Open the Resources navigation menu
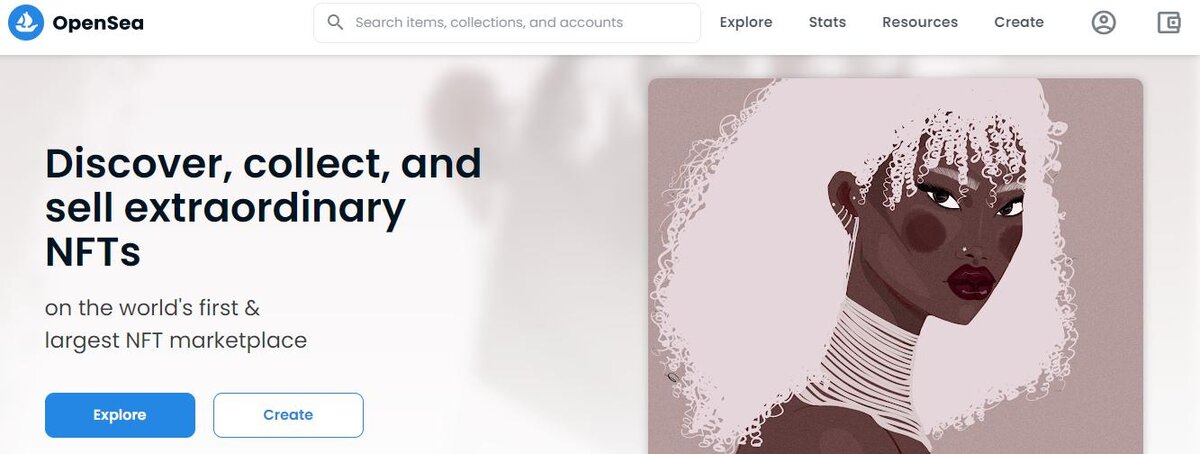Viewport: 1200px width, 454px height. click(x=920, y=22)
